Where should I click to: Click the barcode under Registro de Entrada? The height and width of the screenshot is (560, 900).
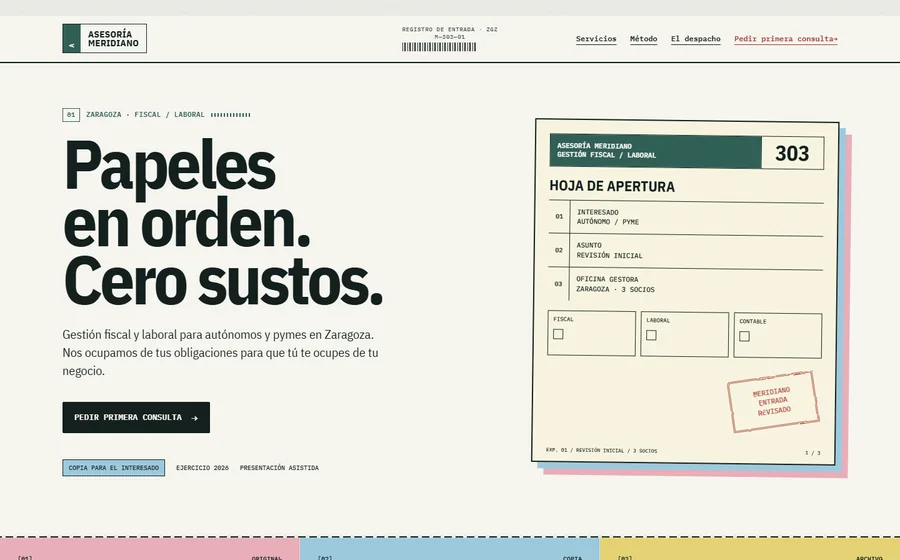(439, 47)
